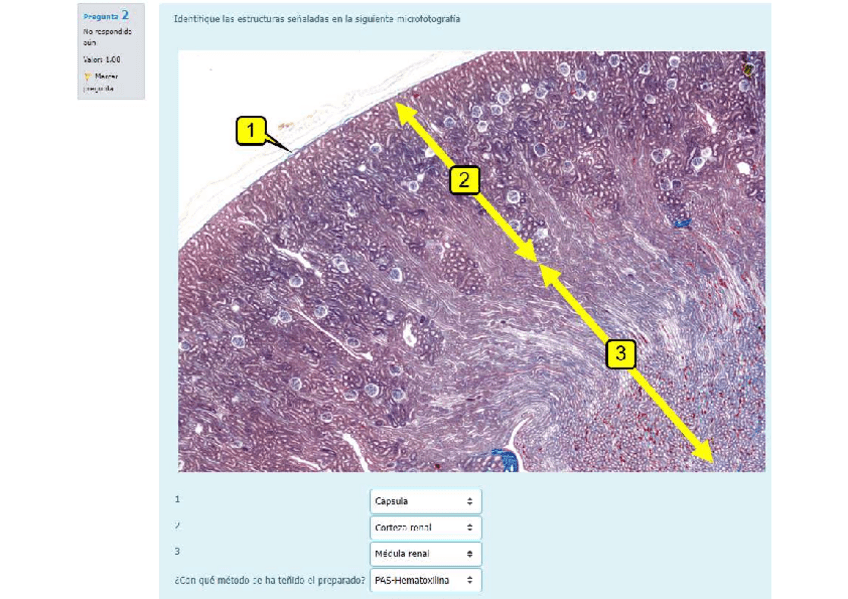Select the 'Valor: 1.00' score text

coord(102,59)
